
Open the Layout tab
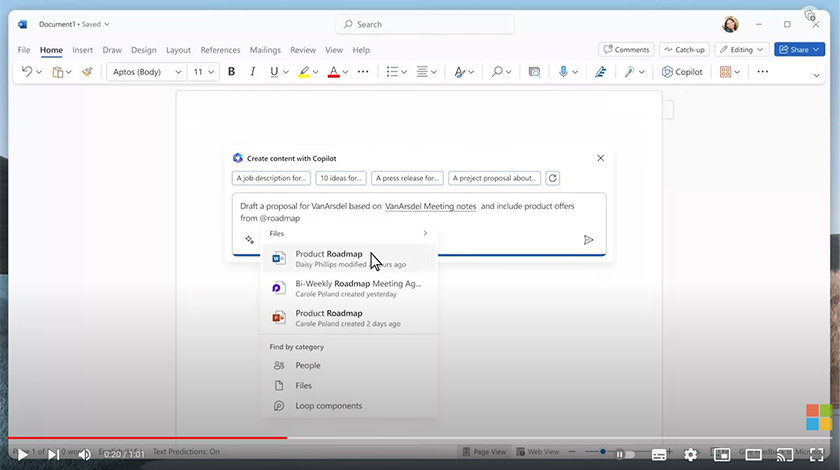[178, 50]
